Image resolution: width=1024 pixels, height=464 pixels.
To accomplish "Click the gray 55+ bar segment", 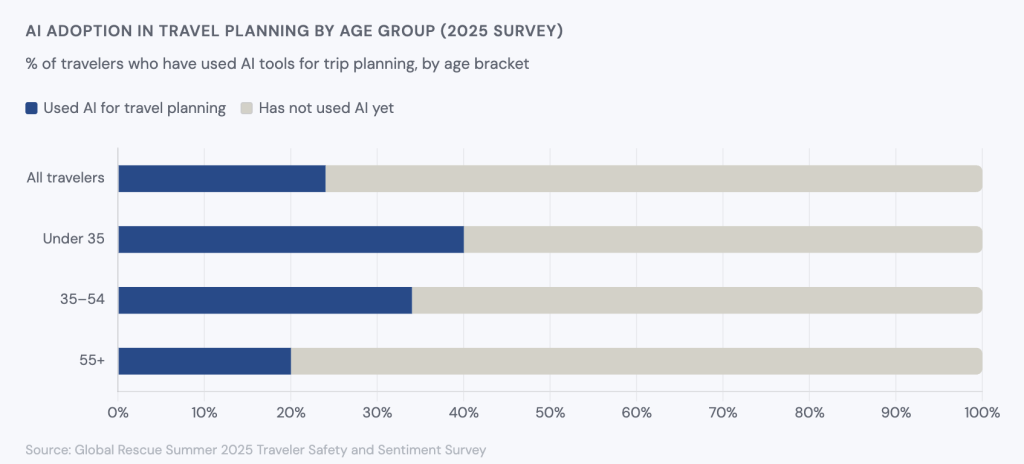I will [x=636, y=361].
